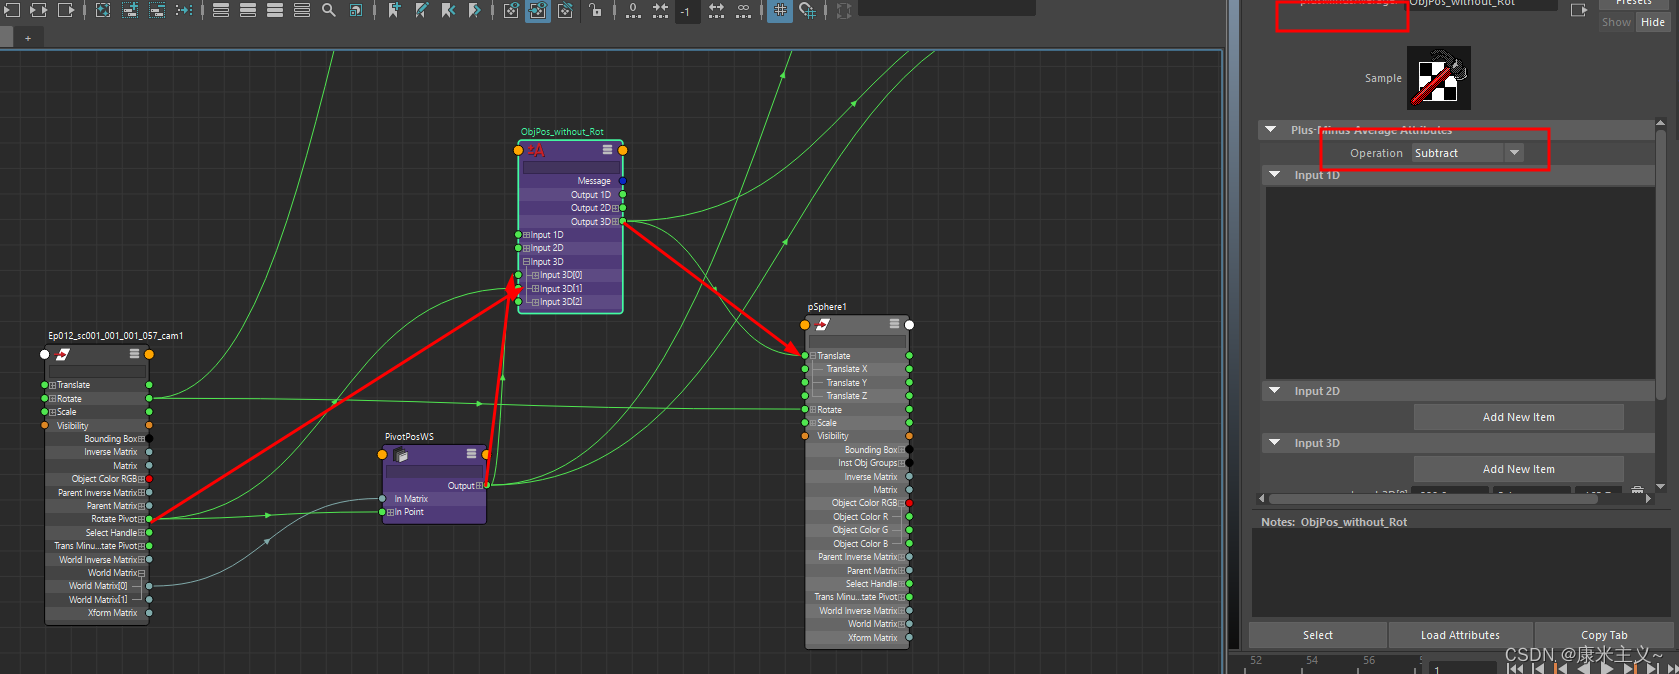
Task: Click Add New Item under Input 2D
Action: point(1518,417)
